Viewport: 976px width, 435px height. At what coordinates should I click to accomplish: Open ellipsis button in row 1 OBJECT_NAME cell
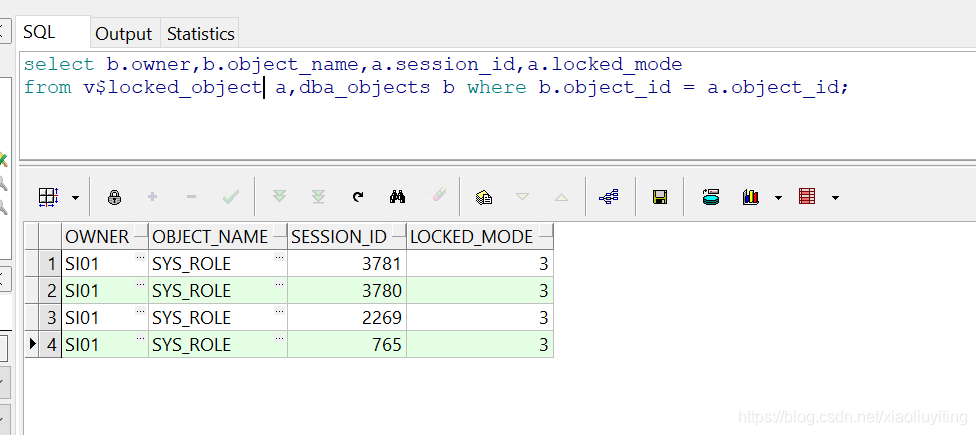click(x=279, y=257)
